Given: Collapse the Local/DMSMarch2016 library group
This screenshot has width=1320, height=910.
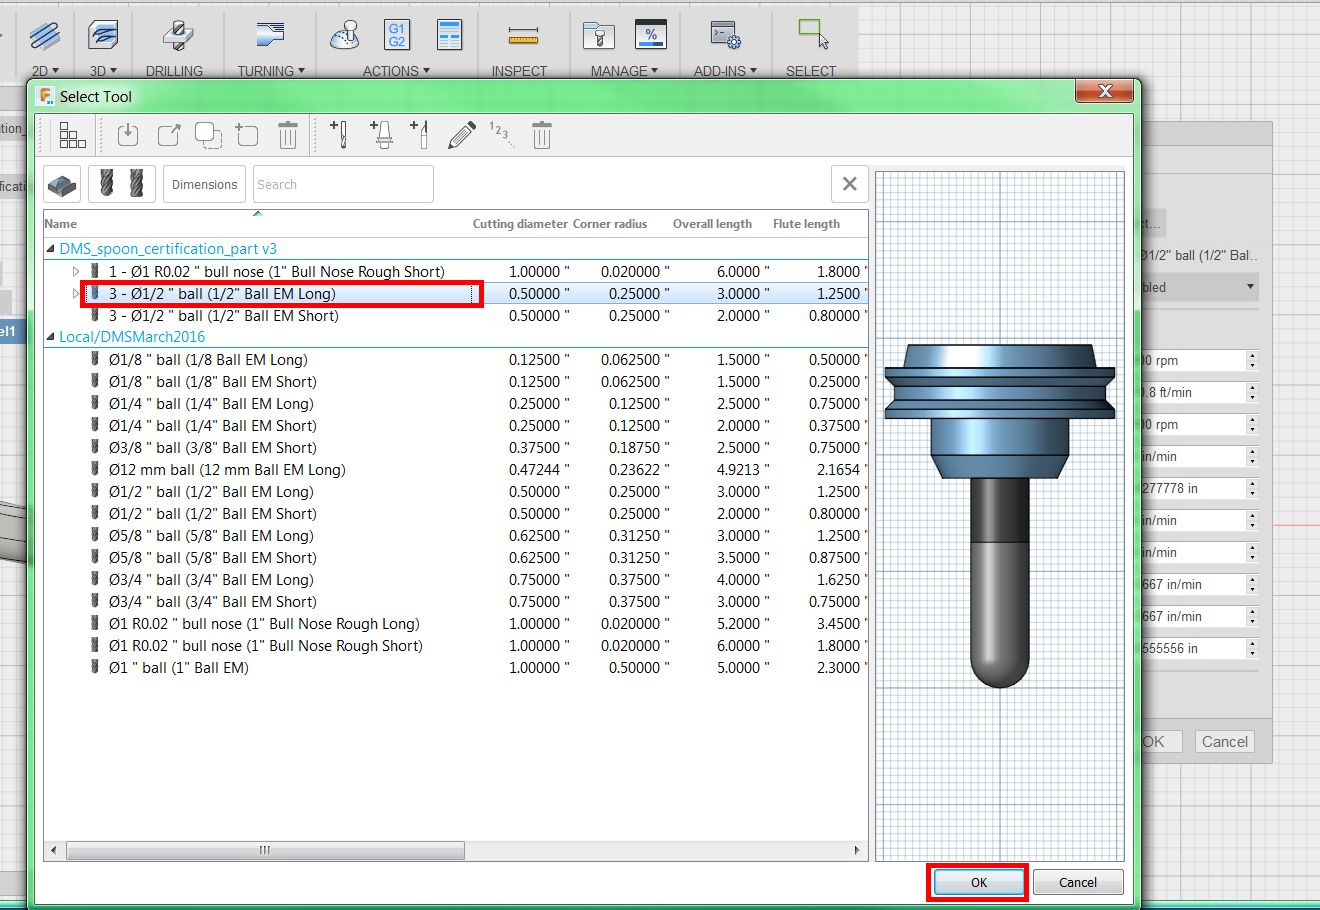Looking at the screenshot, I should (x=51, y=337).
